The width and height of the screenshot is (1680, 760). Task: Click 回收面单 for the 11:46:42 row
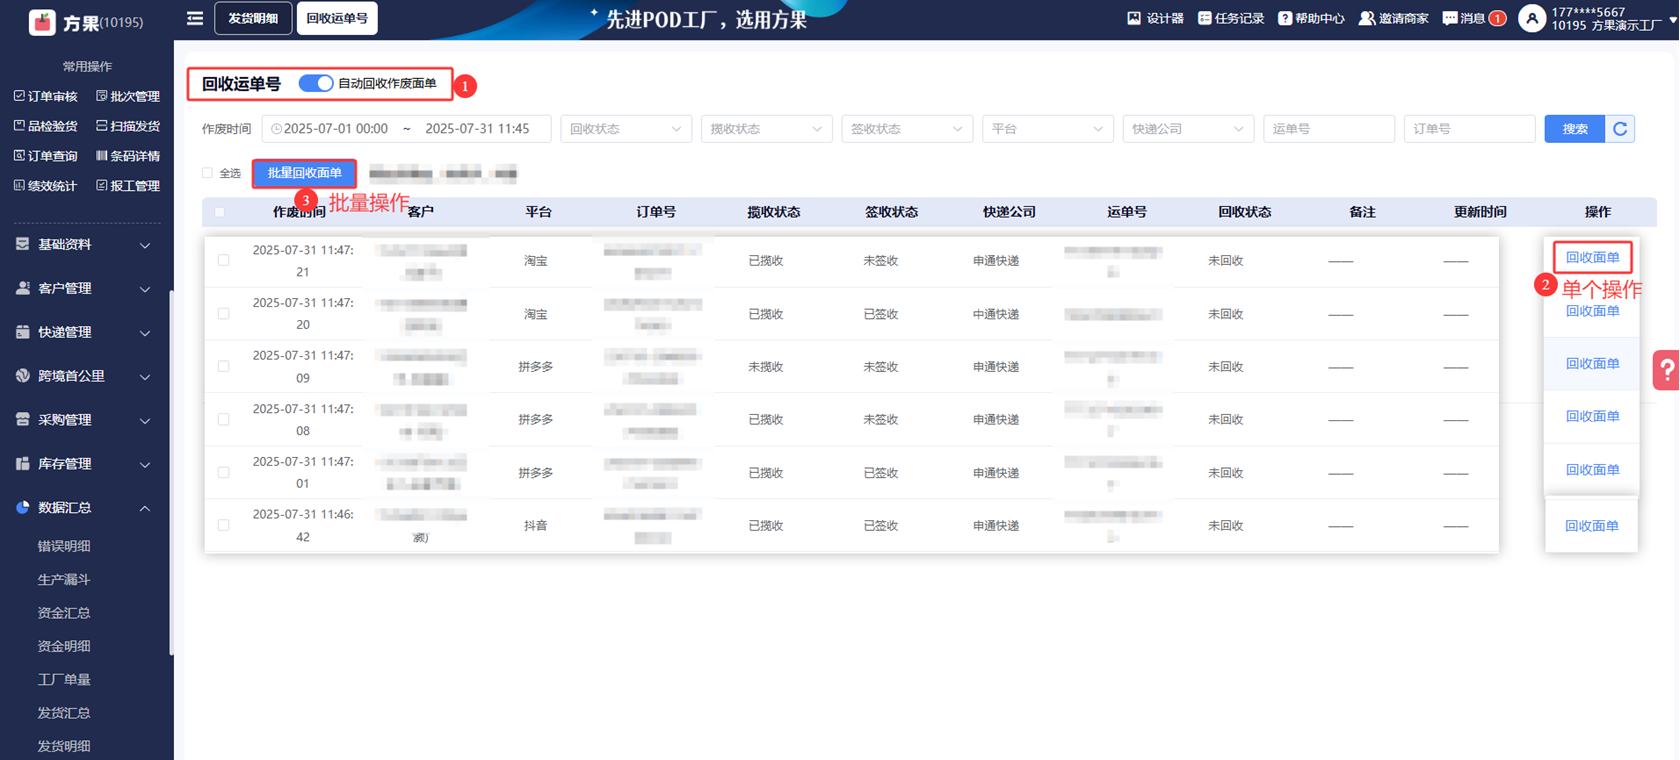click(x=1591, y=526)
